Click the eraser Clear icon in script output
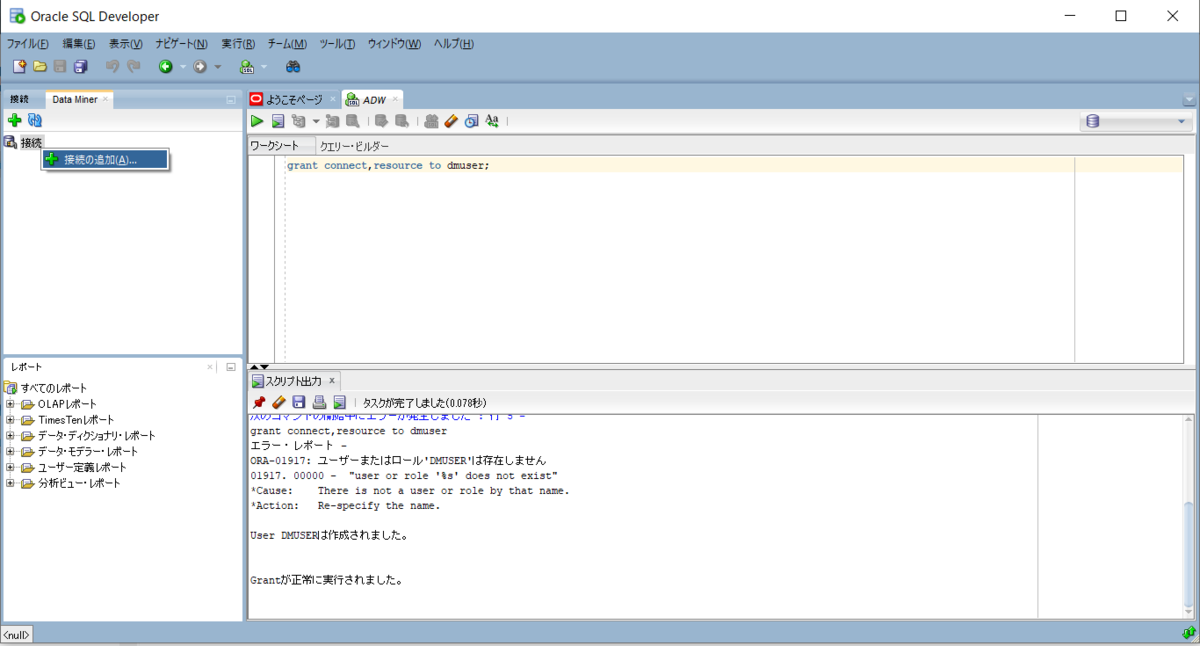Screen dimensions: 1200x646 click(279, 402)
